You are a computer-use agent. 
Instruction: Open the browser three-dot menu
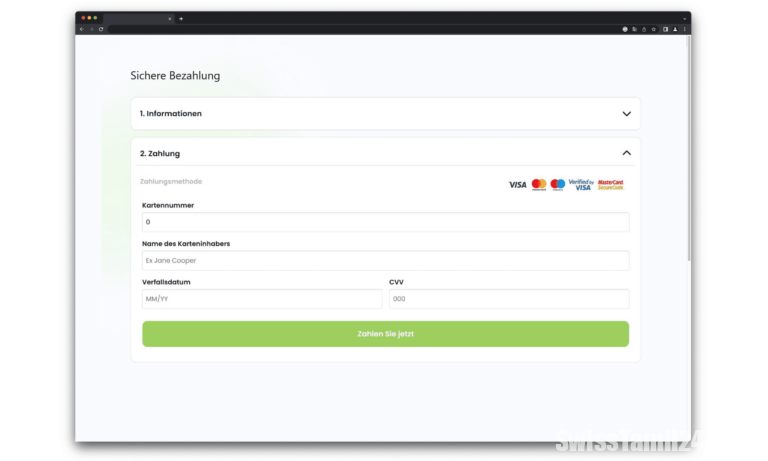coord(685,29)
